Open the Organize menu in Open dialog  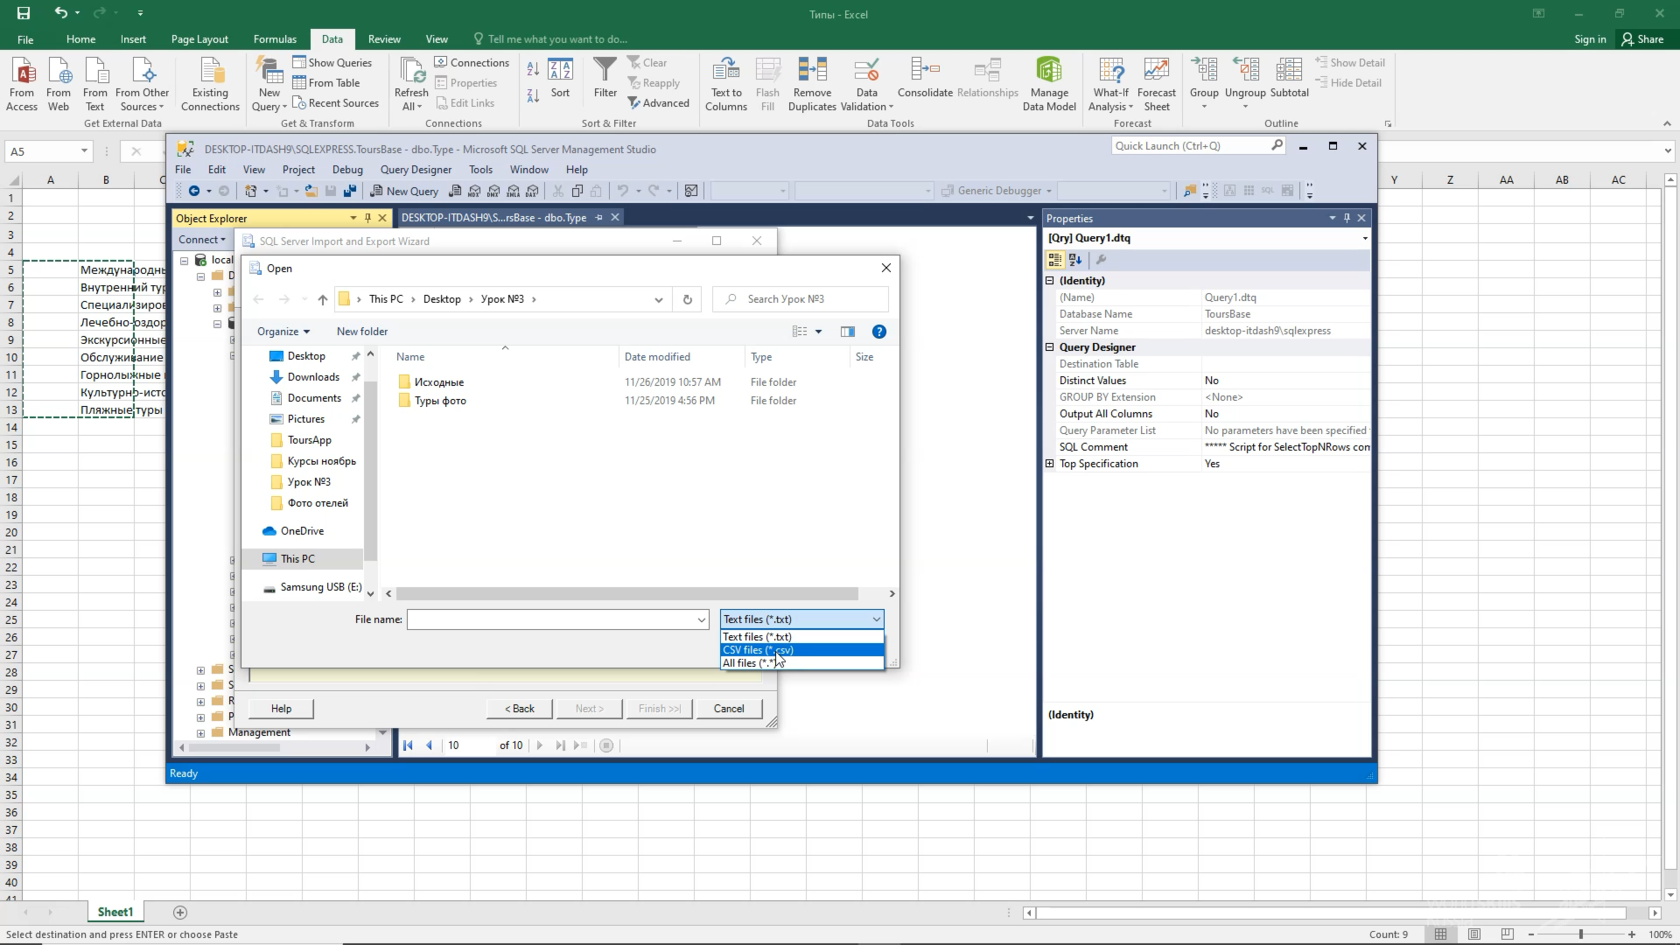point(283,331)
